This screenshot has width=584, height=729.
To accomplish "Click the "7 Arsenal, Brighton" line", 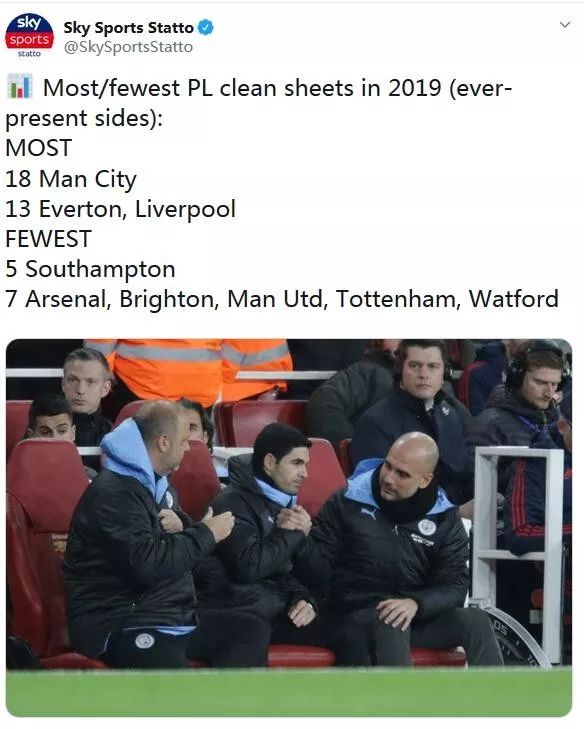I will tap(282, 299).
